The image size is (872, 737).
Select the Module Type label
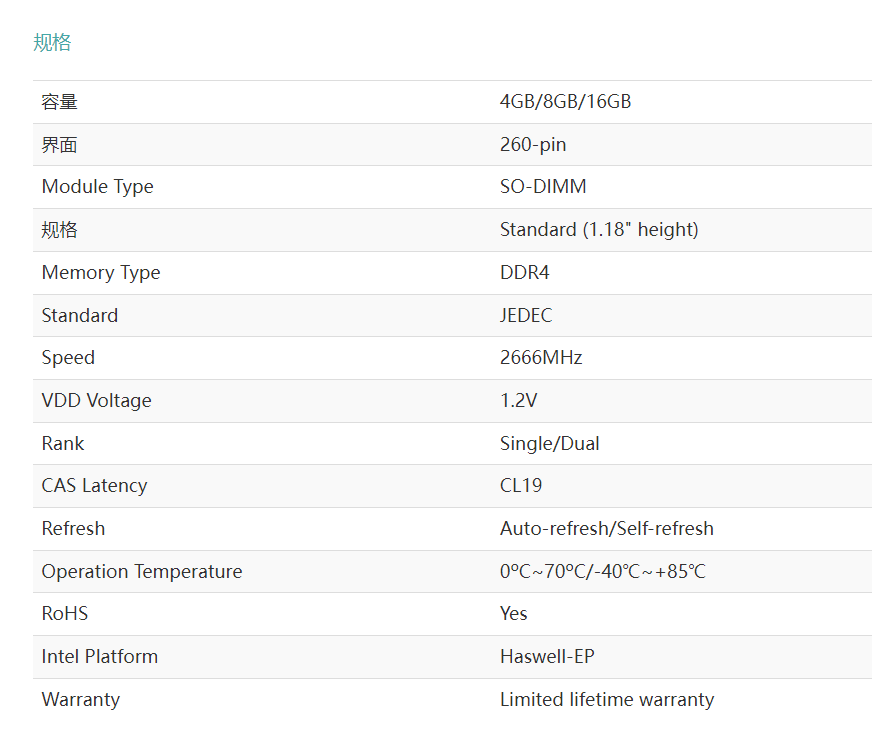pos(97,187)
